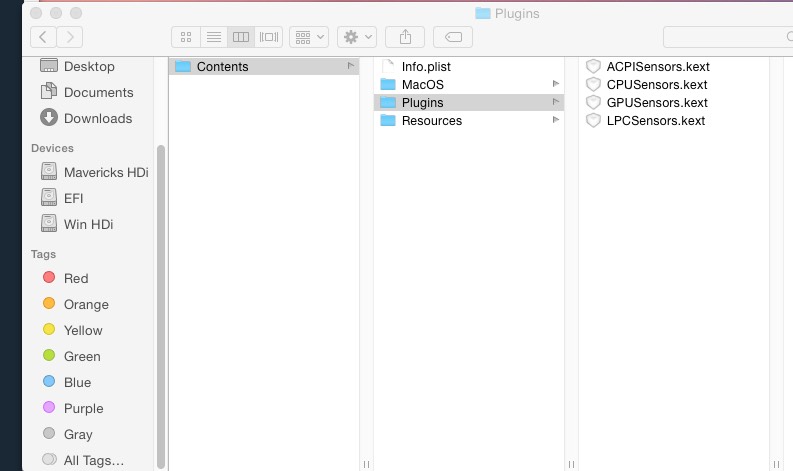Switch to list view
Image resolution: width=793 pixels, height=471 pixels.
pos(214,37)
